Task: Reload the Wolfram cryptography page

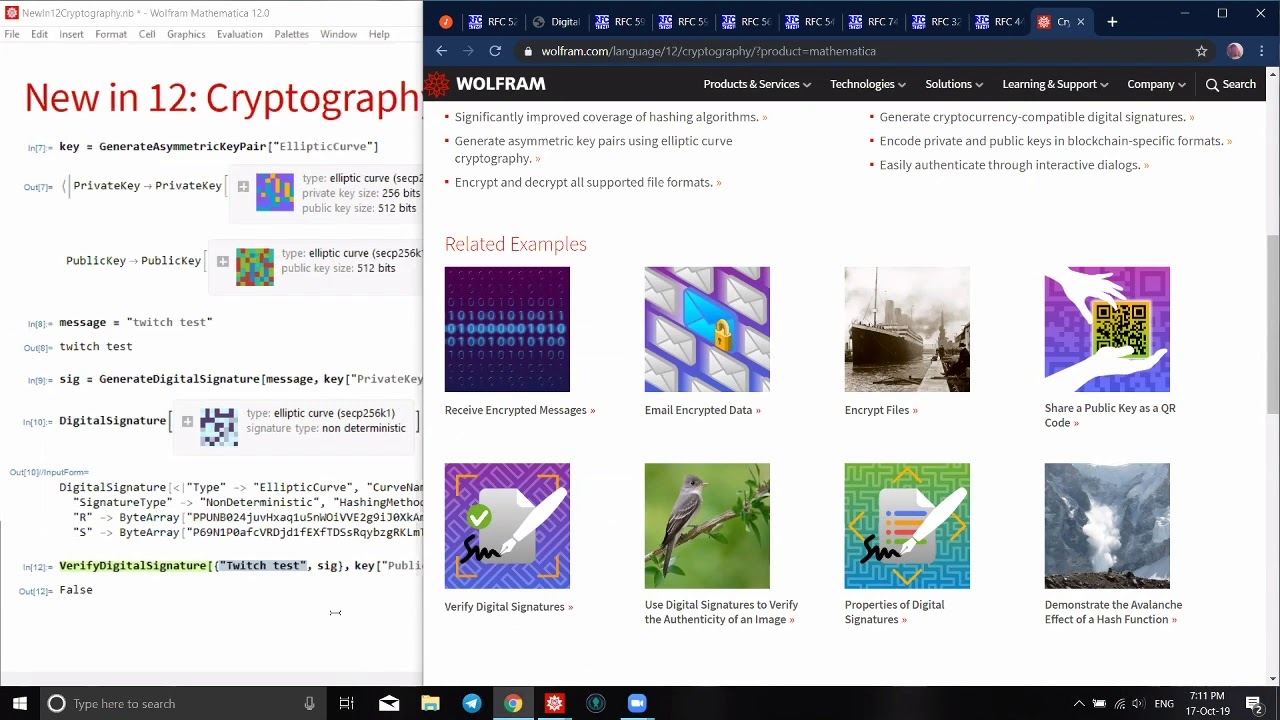Action: pyautogui.click(x=495, y=51)
